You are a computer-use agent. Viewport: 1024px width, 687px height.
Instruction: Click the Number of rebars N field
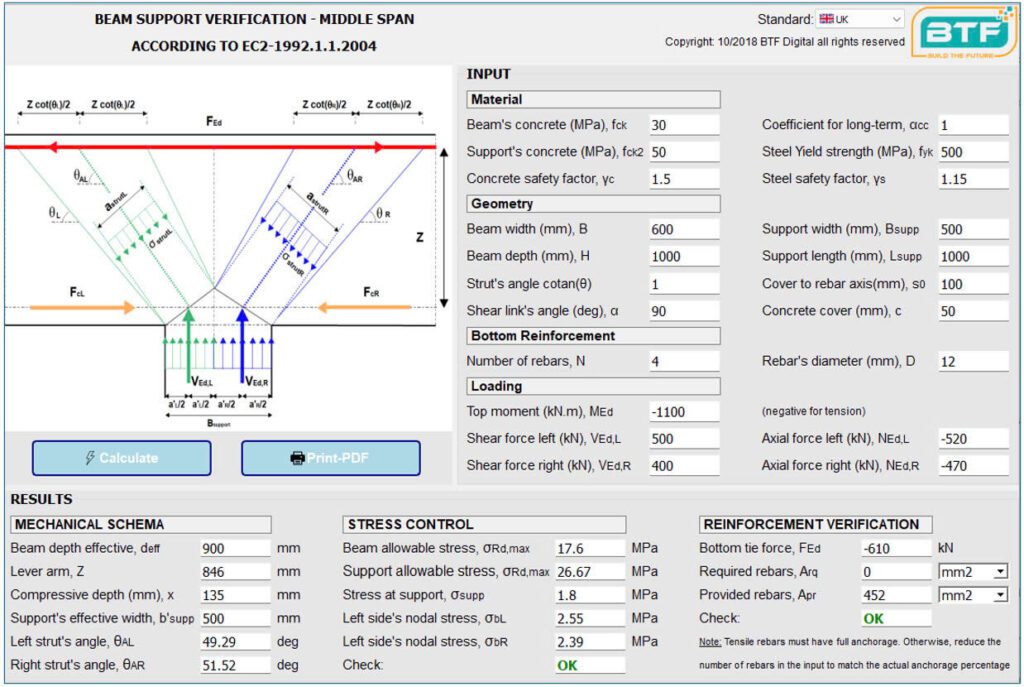pyautogui.click(x=683, y=361)
